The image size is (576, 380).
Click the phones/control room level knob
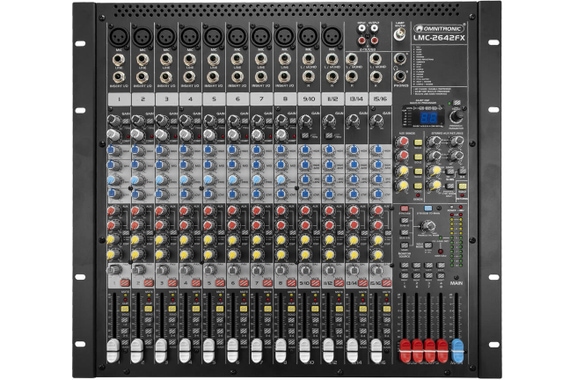point(428,226)
